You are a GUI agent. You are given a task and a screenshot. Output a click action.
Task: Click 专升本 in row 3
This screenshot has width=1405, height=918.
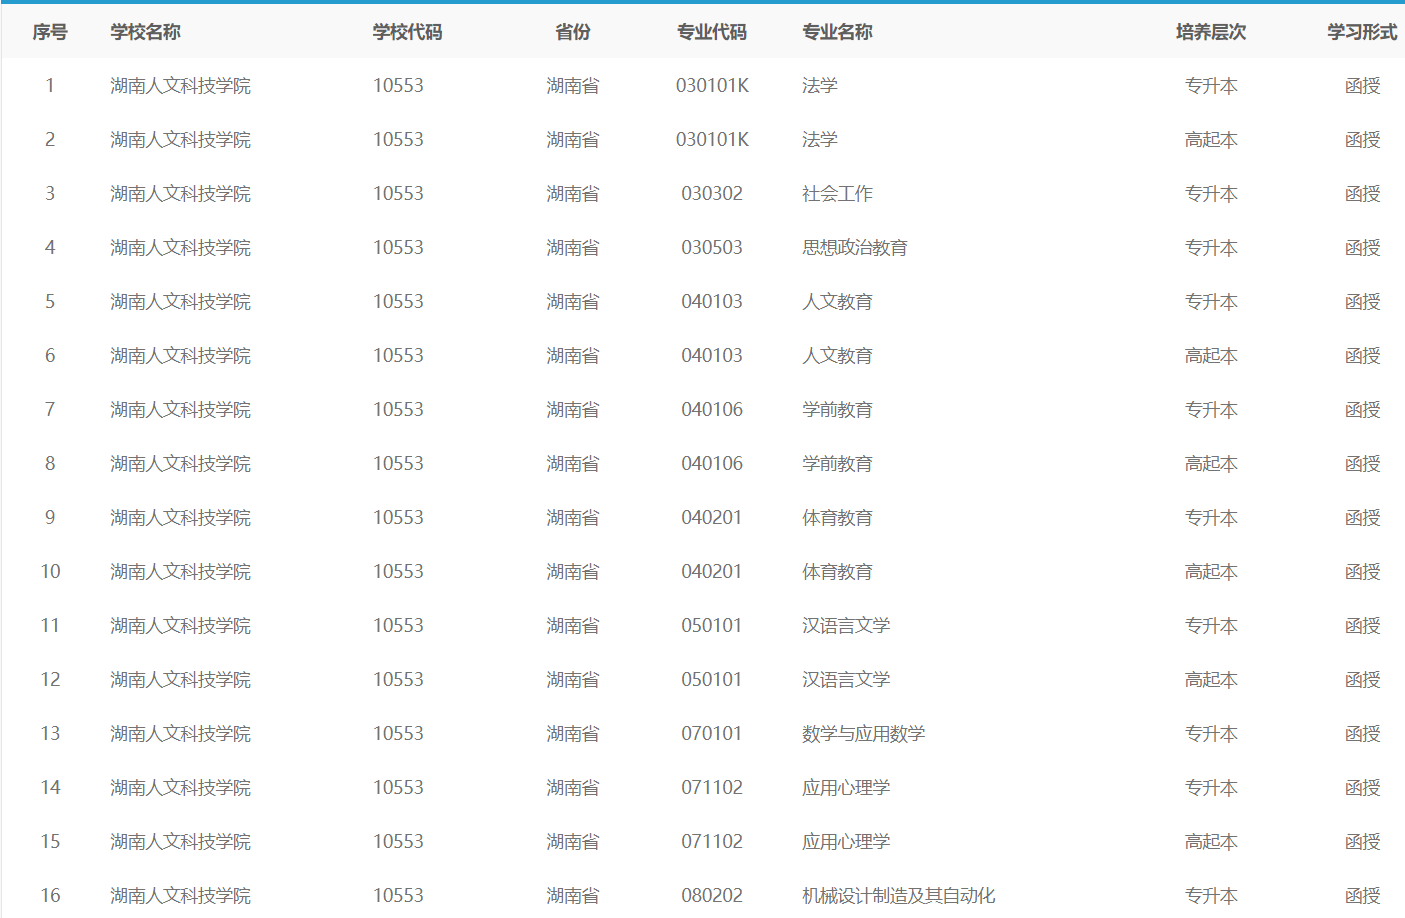coord(1211,194)
